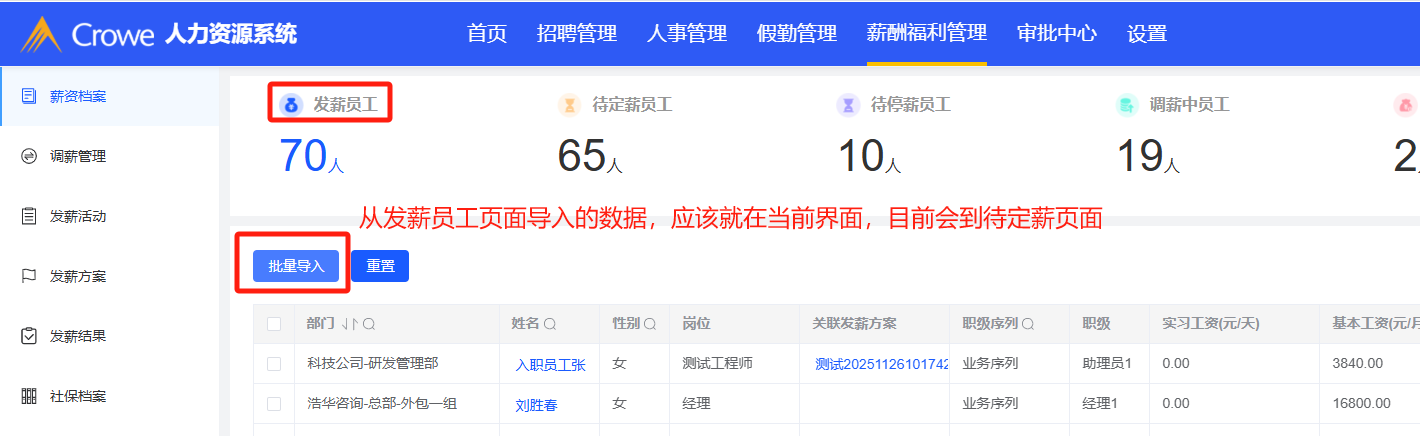Select 薪酬福利管理 navigation tab
1420x436 pixels.
927,33
